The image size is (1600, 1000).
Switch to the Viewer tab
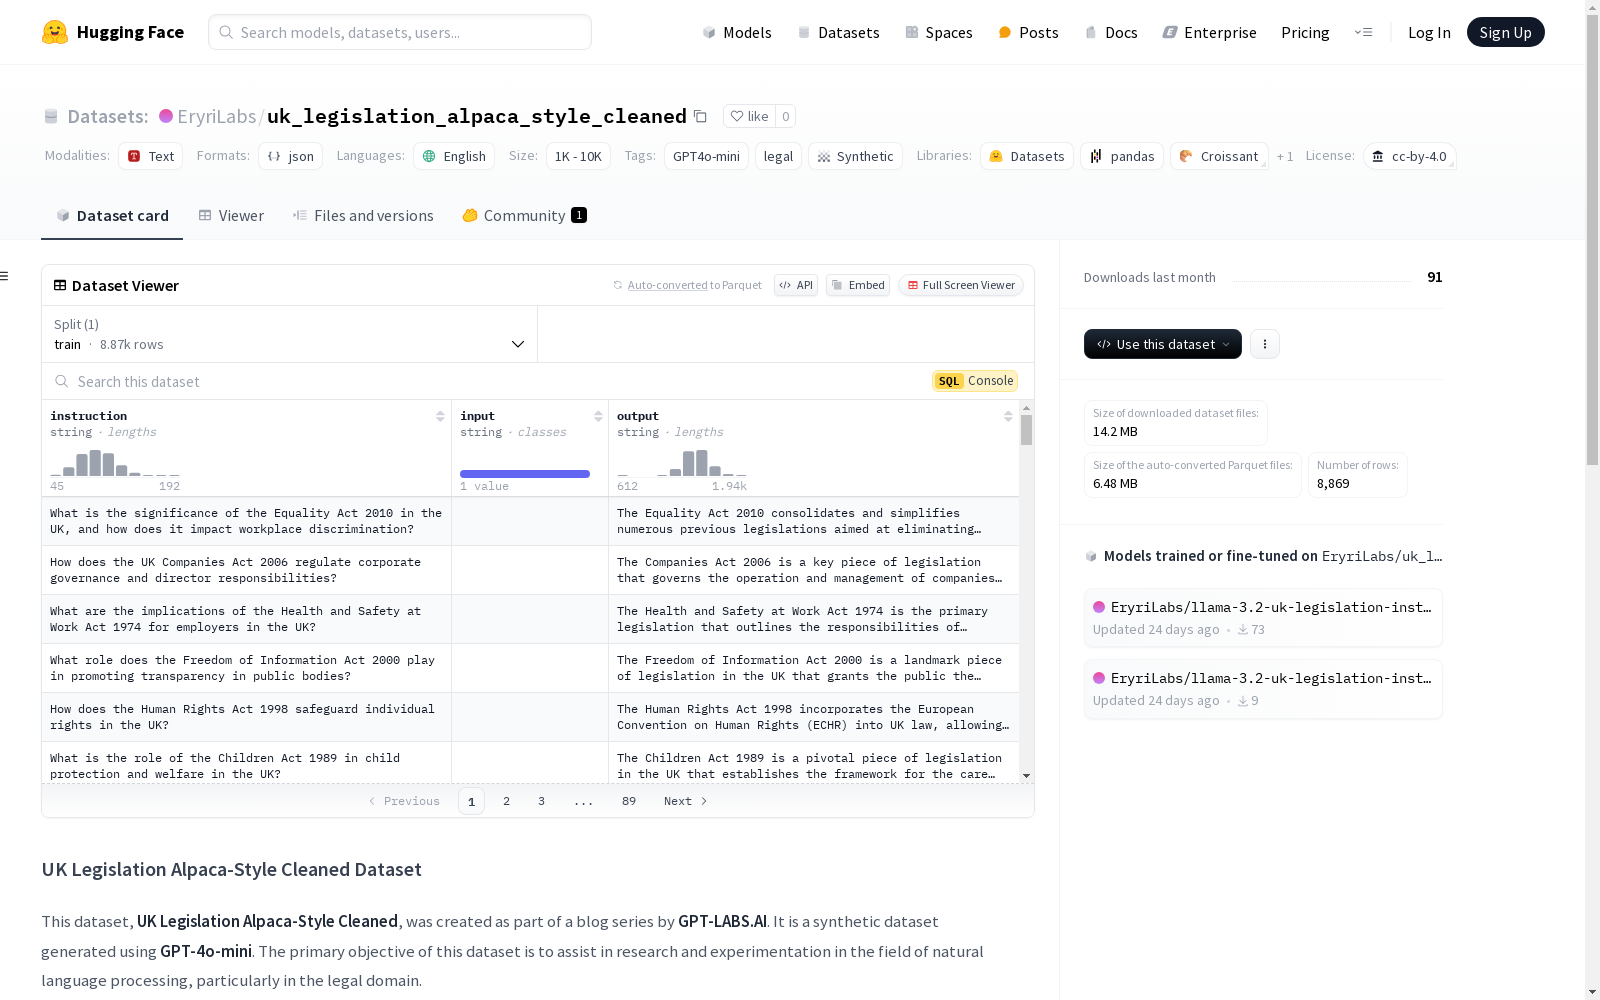point(231,215)
